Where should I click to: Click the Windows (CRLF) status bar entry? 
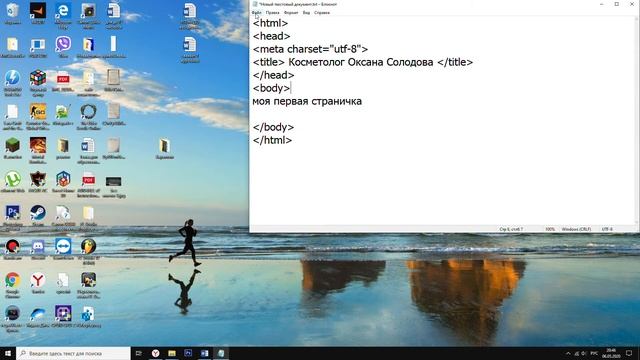coord(576,229)
